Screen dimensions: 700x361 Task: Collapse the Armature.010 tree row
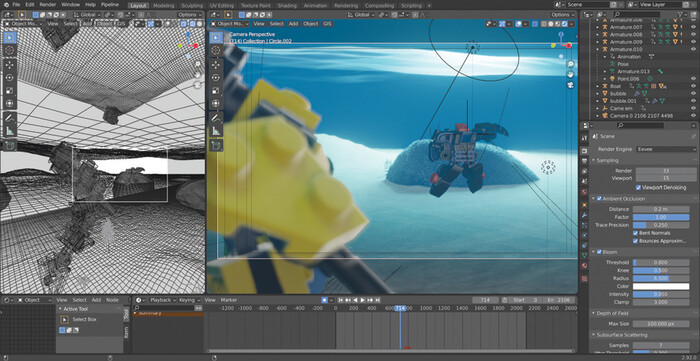tap(598, 49)
